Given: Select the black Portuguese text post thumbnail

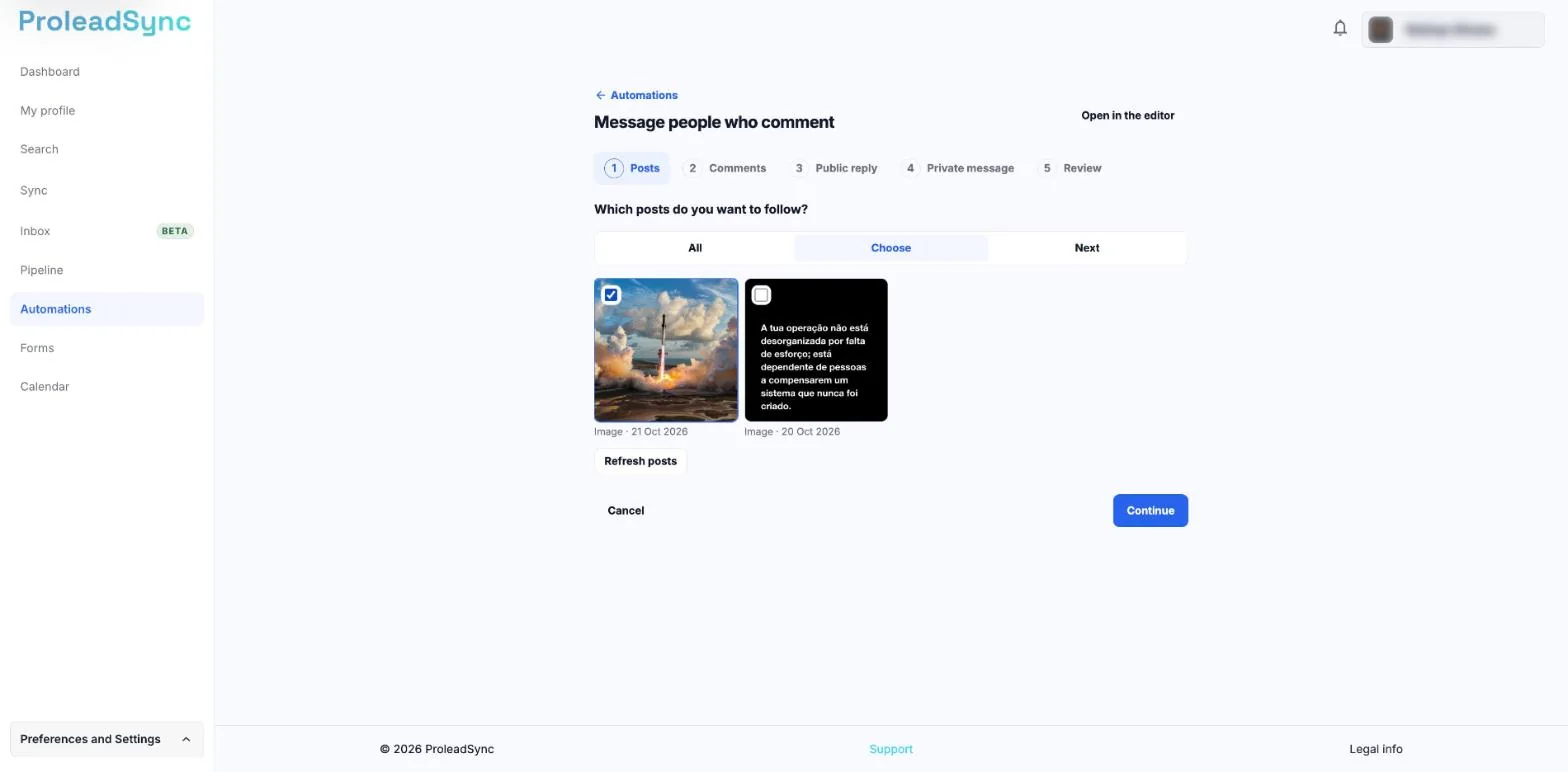Looking at the screenshot, I should coord(816,350).
